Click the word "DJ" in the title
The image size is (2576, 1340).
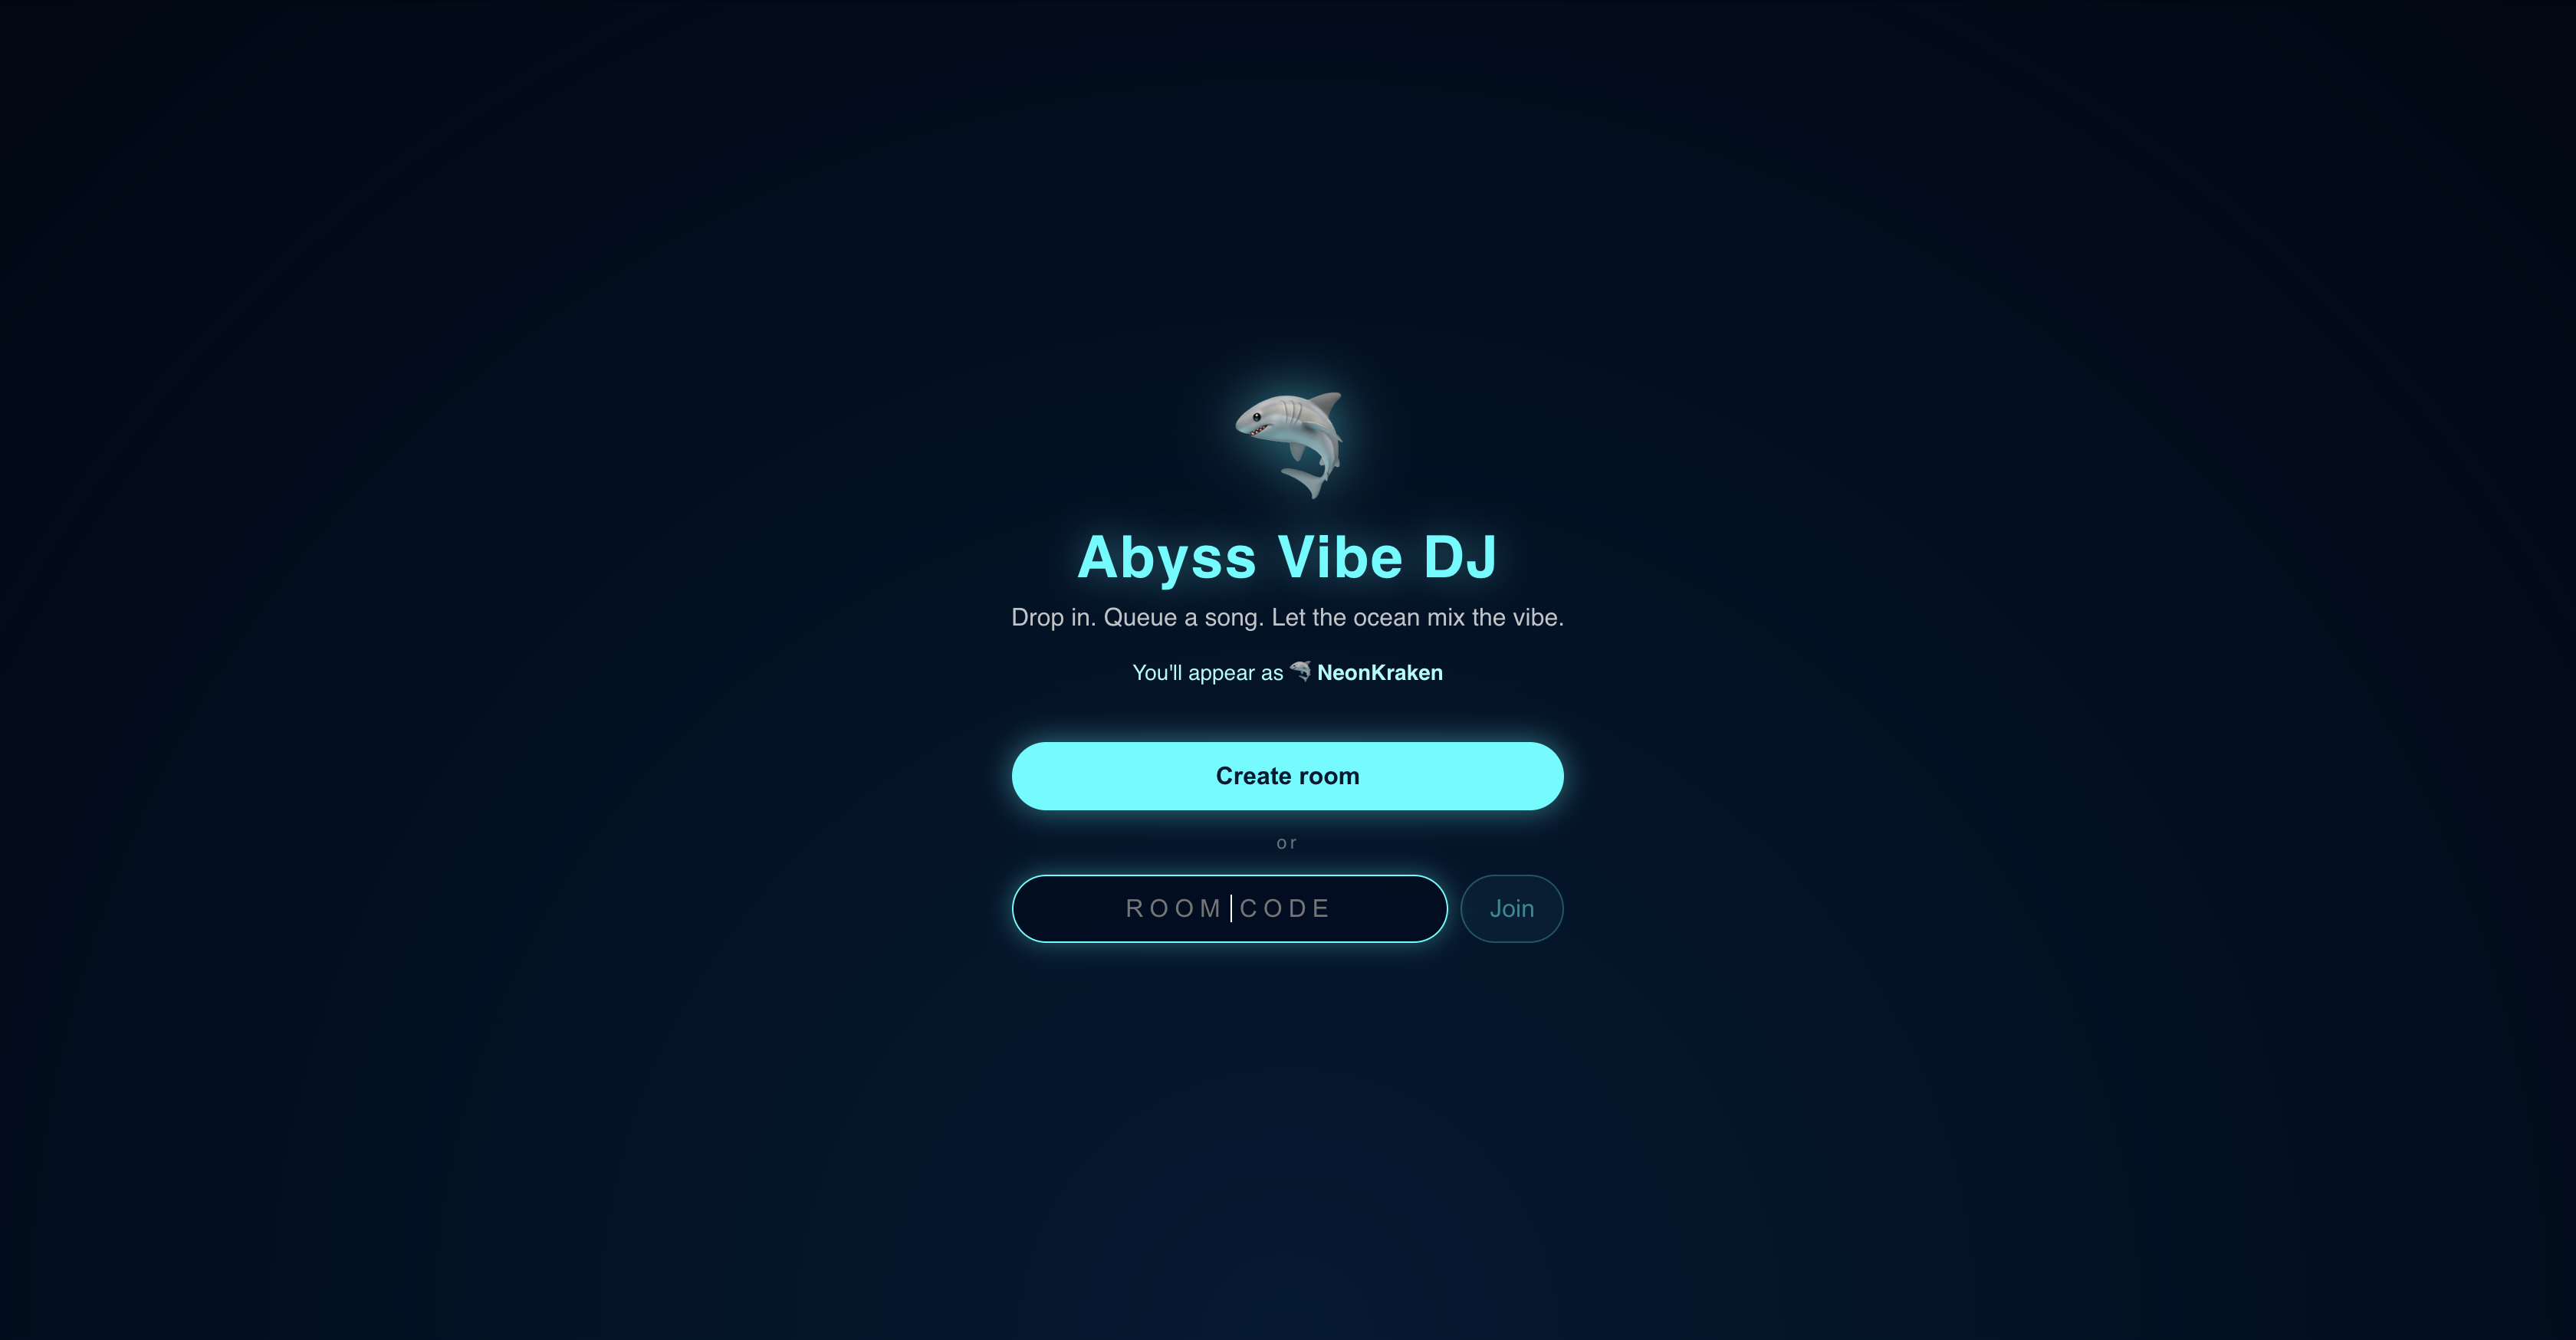click(1460, 557)
